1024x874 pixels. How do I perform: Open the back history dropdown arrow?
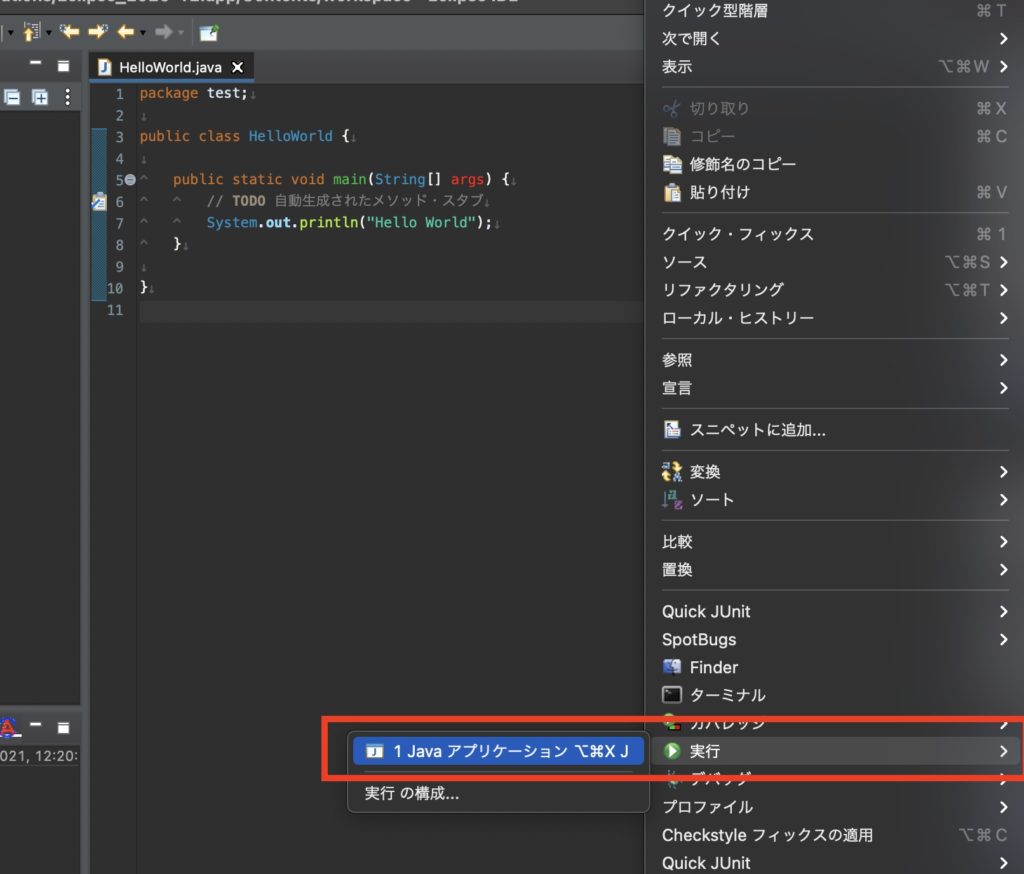click(142, 33)
